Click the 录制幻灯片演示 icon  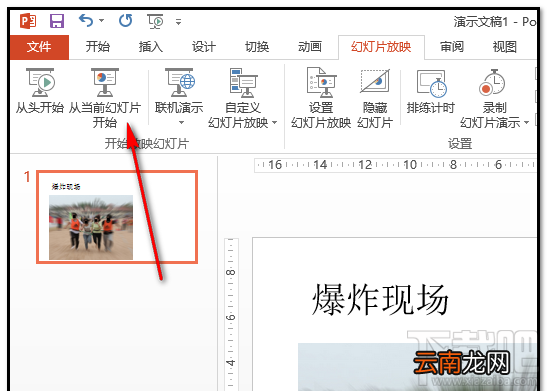(x=492, y=82)
